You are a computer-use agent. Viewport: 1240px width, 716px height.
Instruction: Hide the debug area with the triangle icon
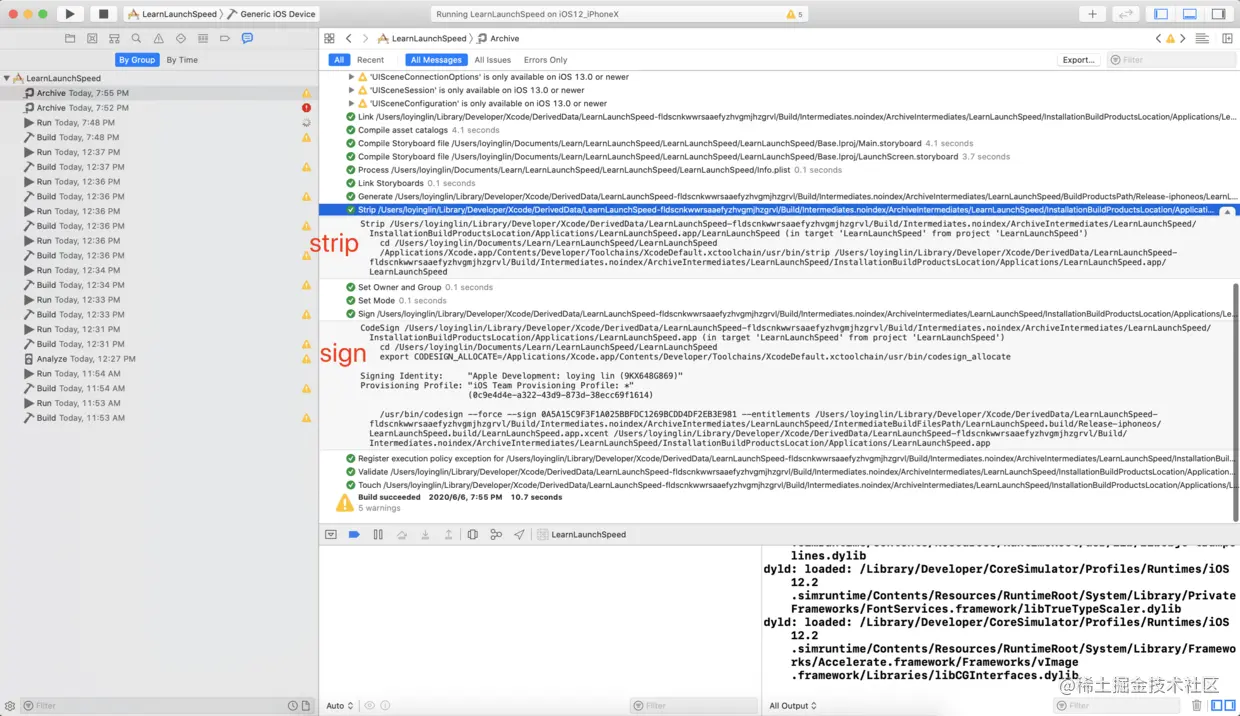coord(331,535)
